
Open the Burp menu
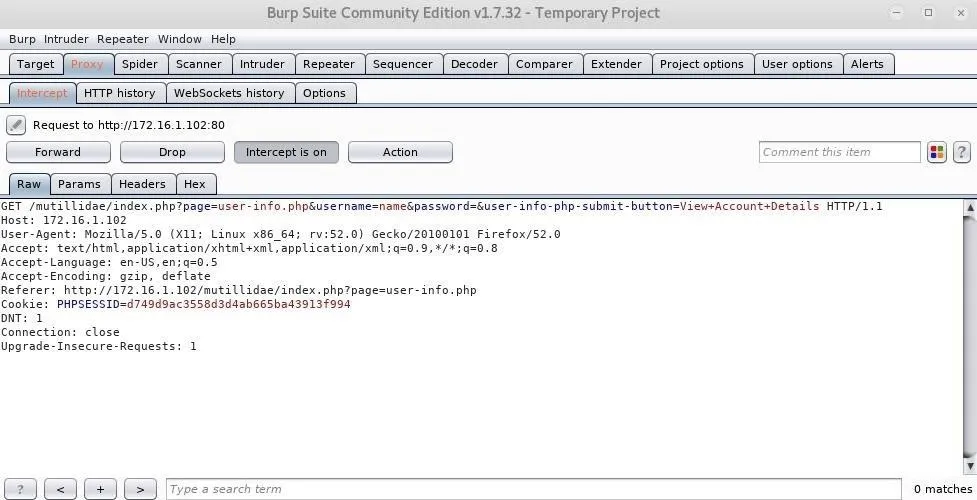22,39
